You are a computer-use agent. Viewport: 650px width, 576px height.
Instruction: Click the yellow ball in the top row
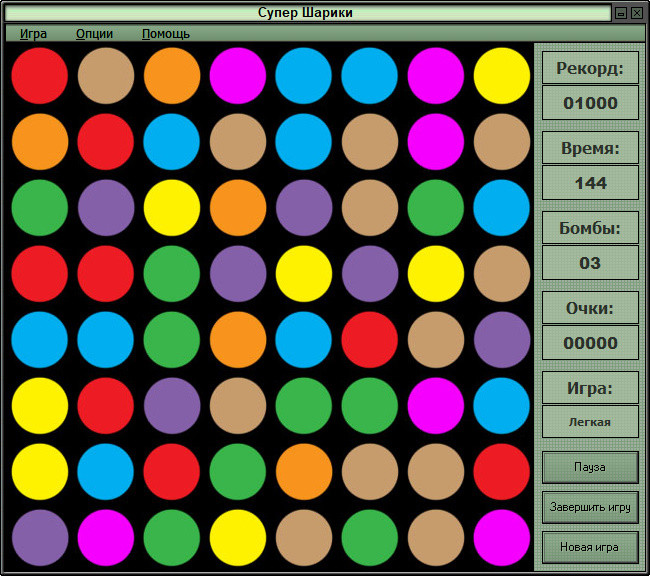[x=502, y=75]
